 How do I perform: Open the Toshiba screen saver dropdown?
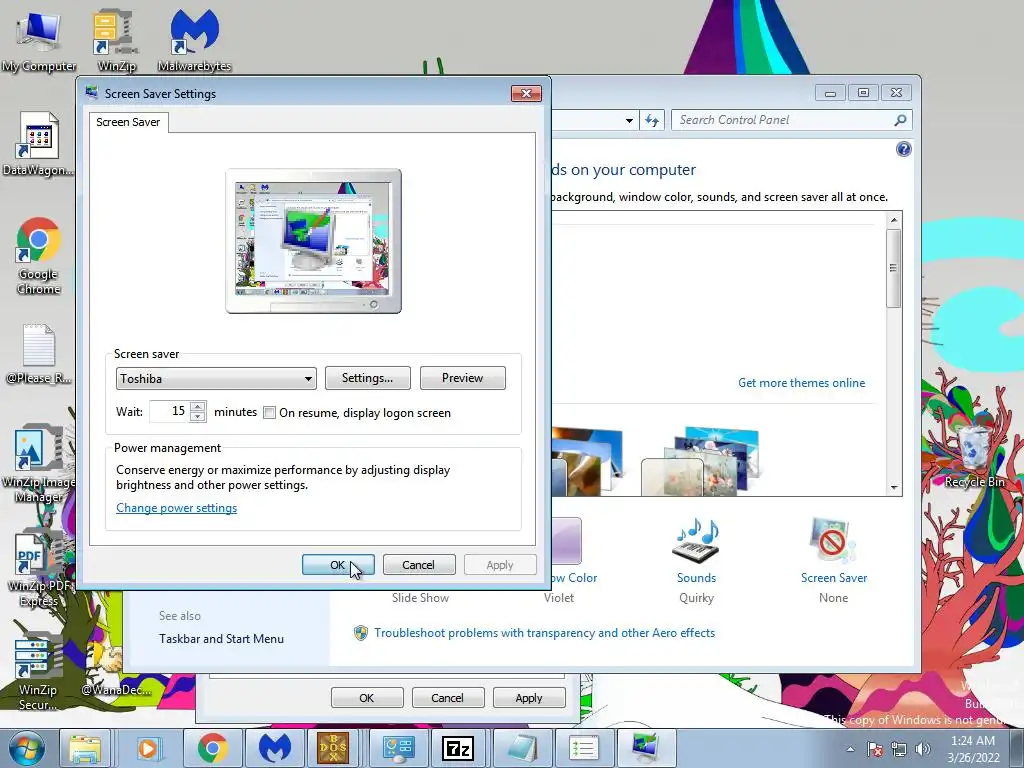pyautogui.click(x=216, y=379)
